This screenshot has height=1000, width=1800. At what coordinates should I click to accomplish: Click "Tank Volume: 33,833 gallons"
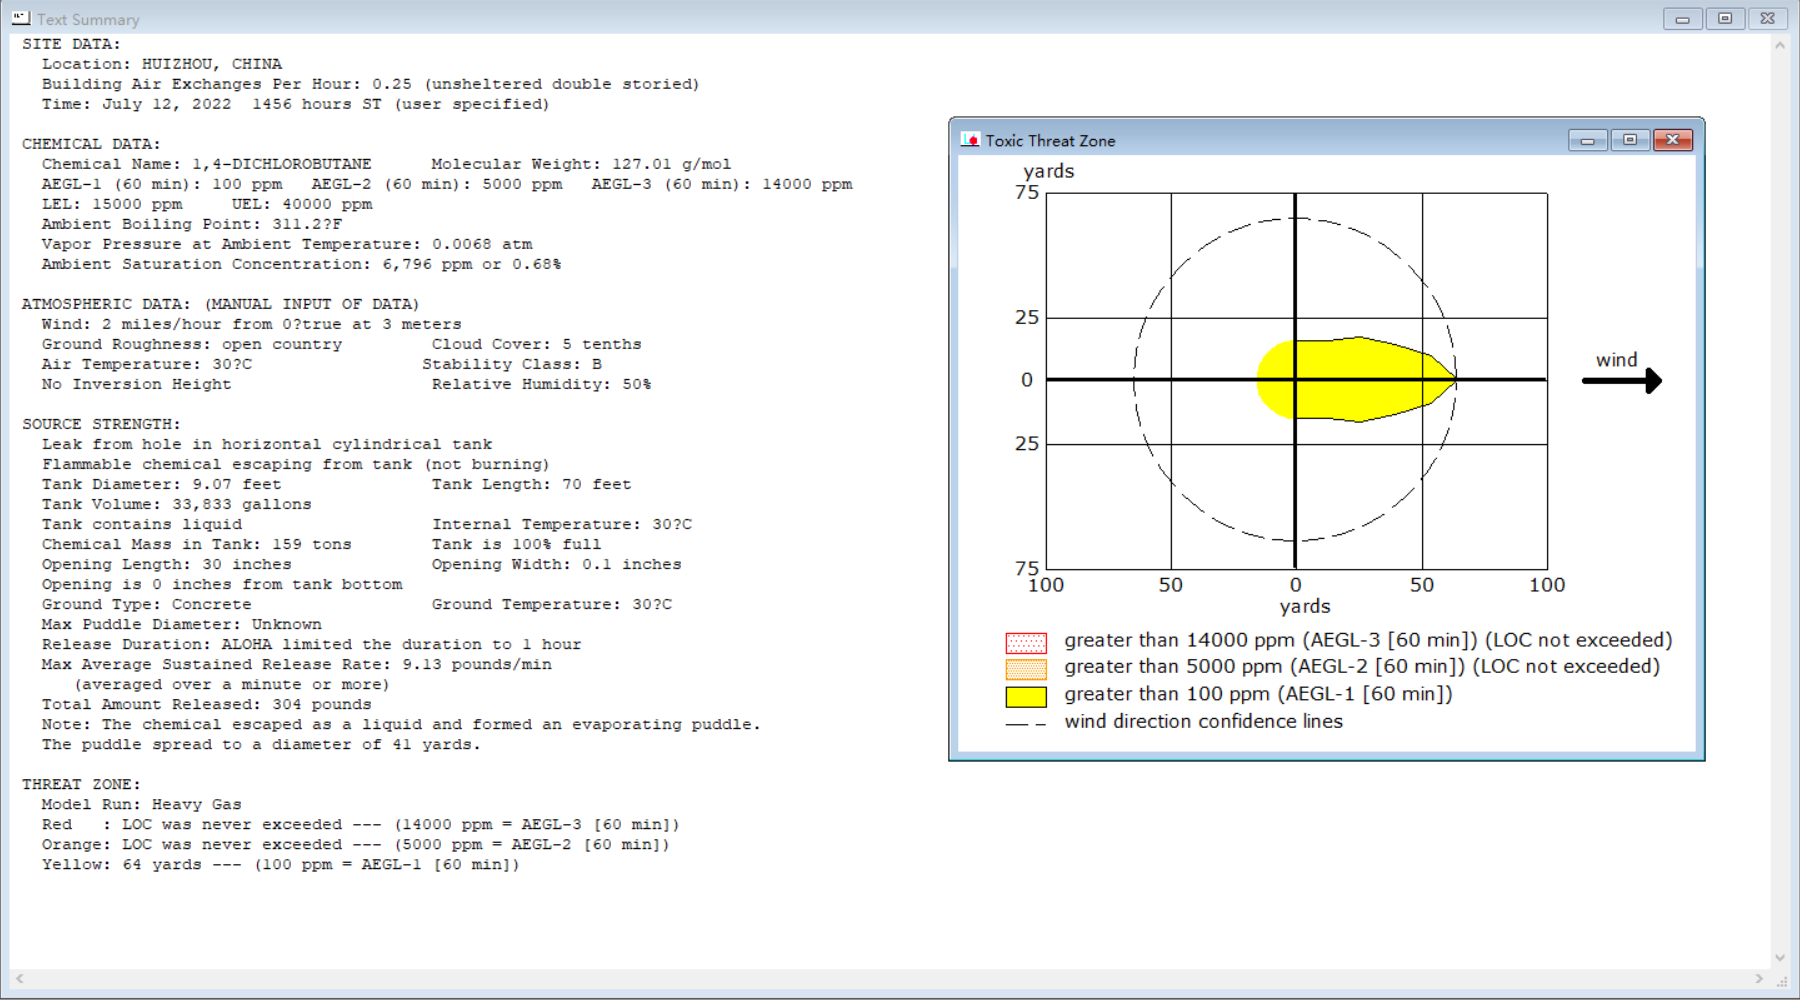(177, 504)
